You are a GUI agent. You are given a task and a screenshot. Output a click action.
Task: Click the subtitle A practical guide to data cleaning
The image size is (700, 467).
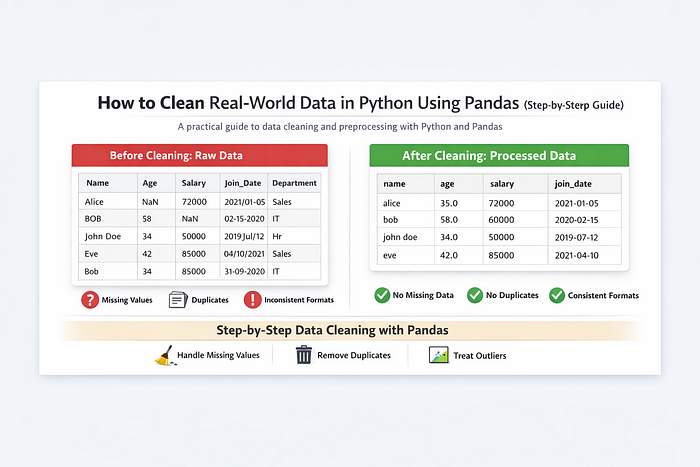340,127
